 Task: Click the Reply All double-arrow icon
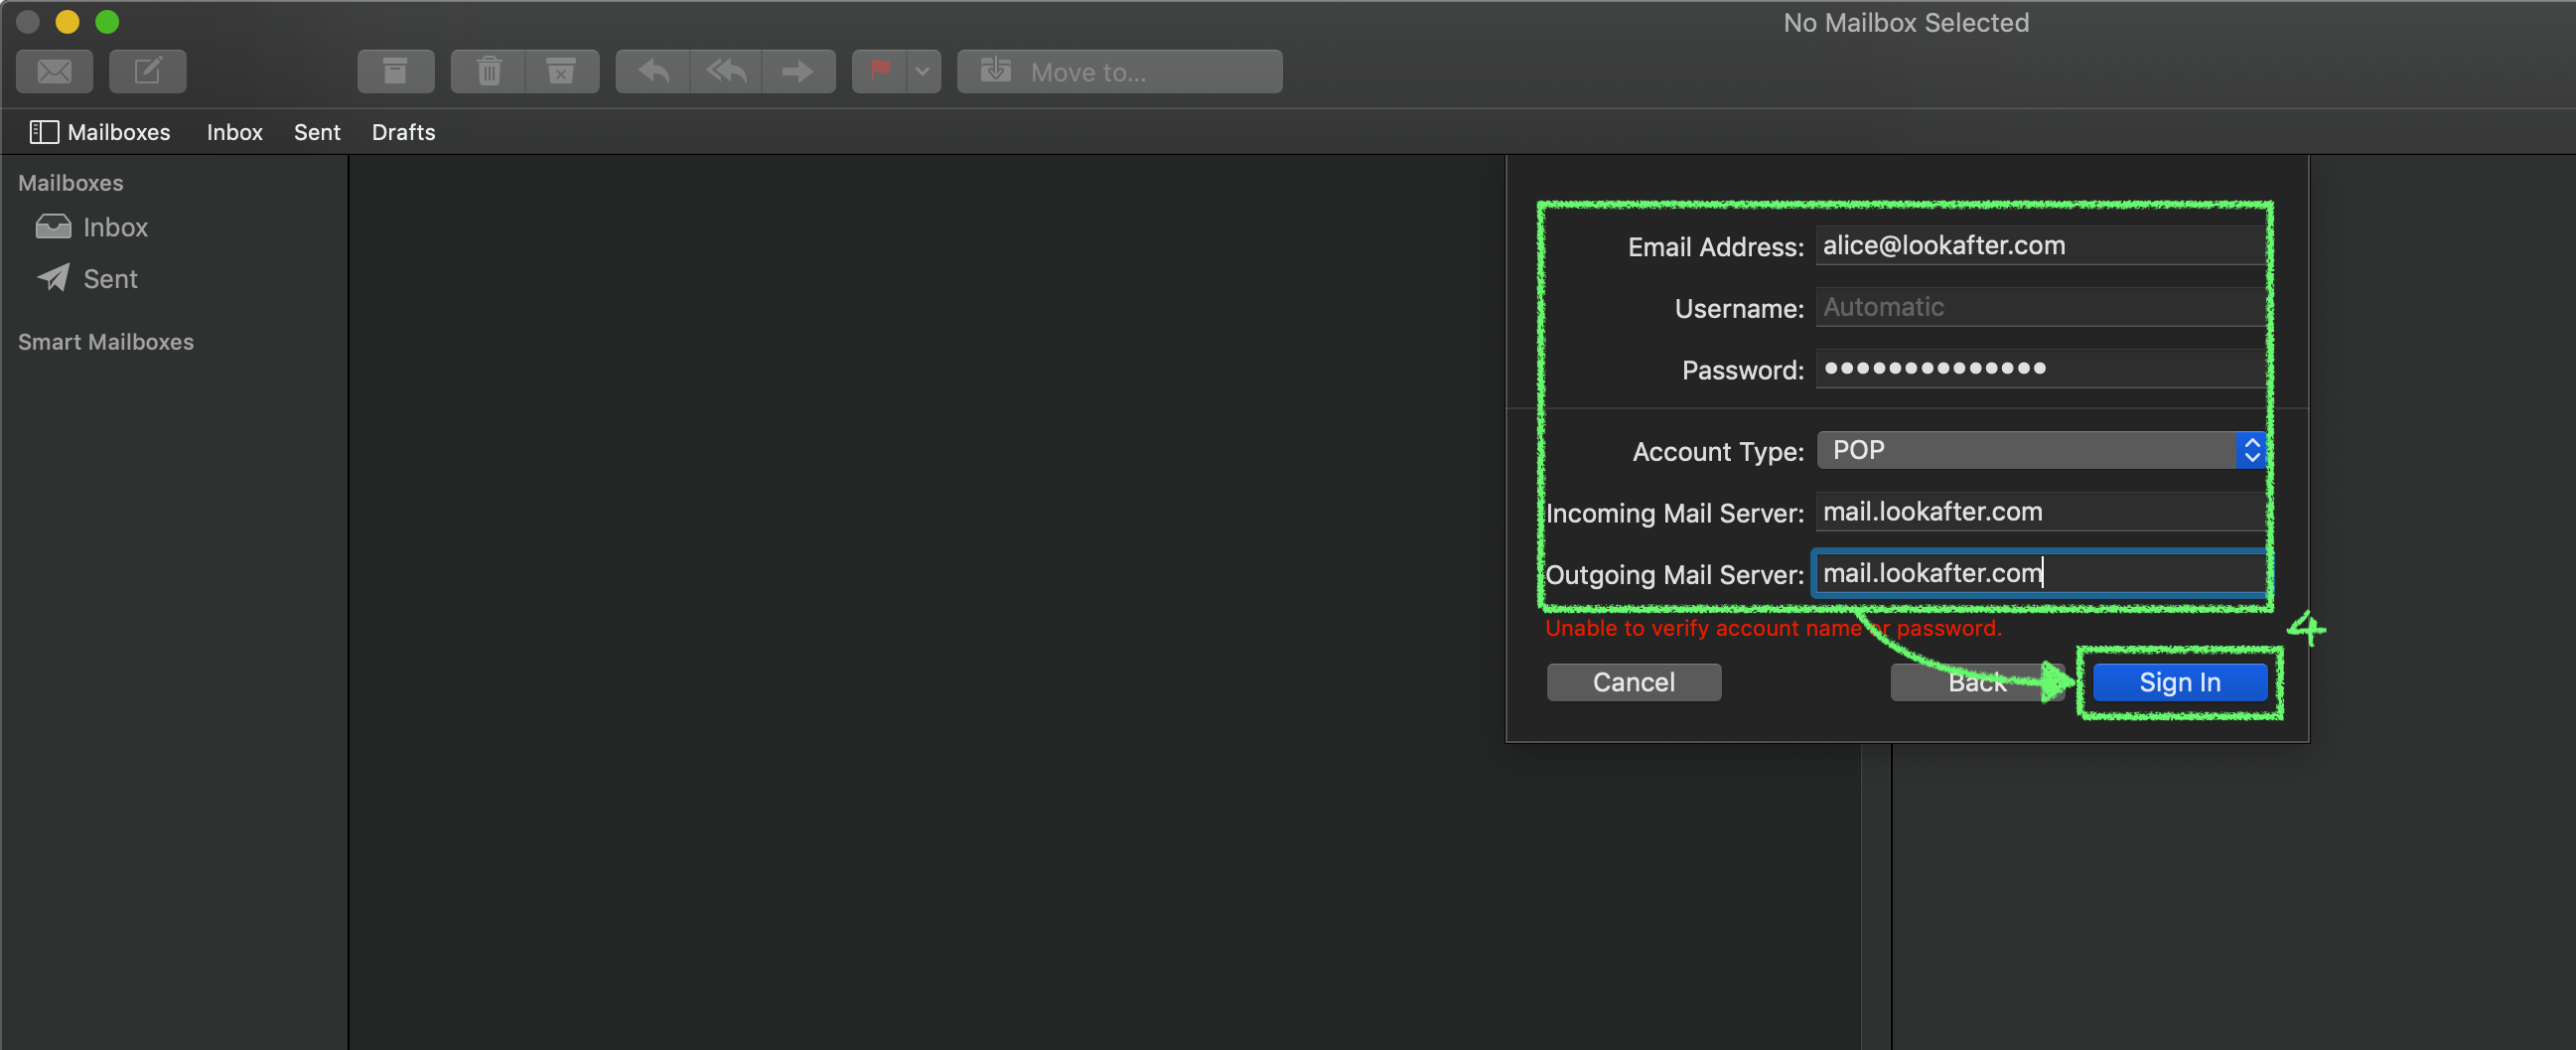726,71
